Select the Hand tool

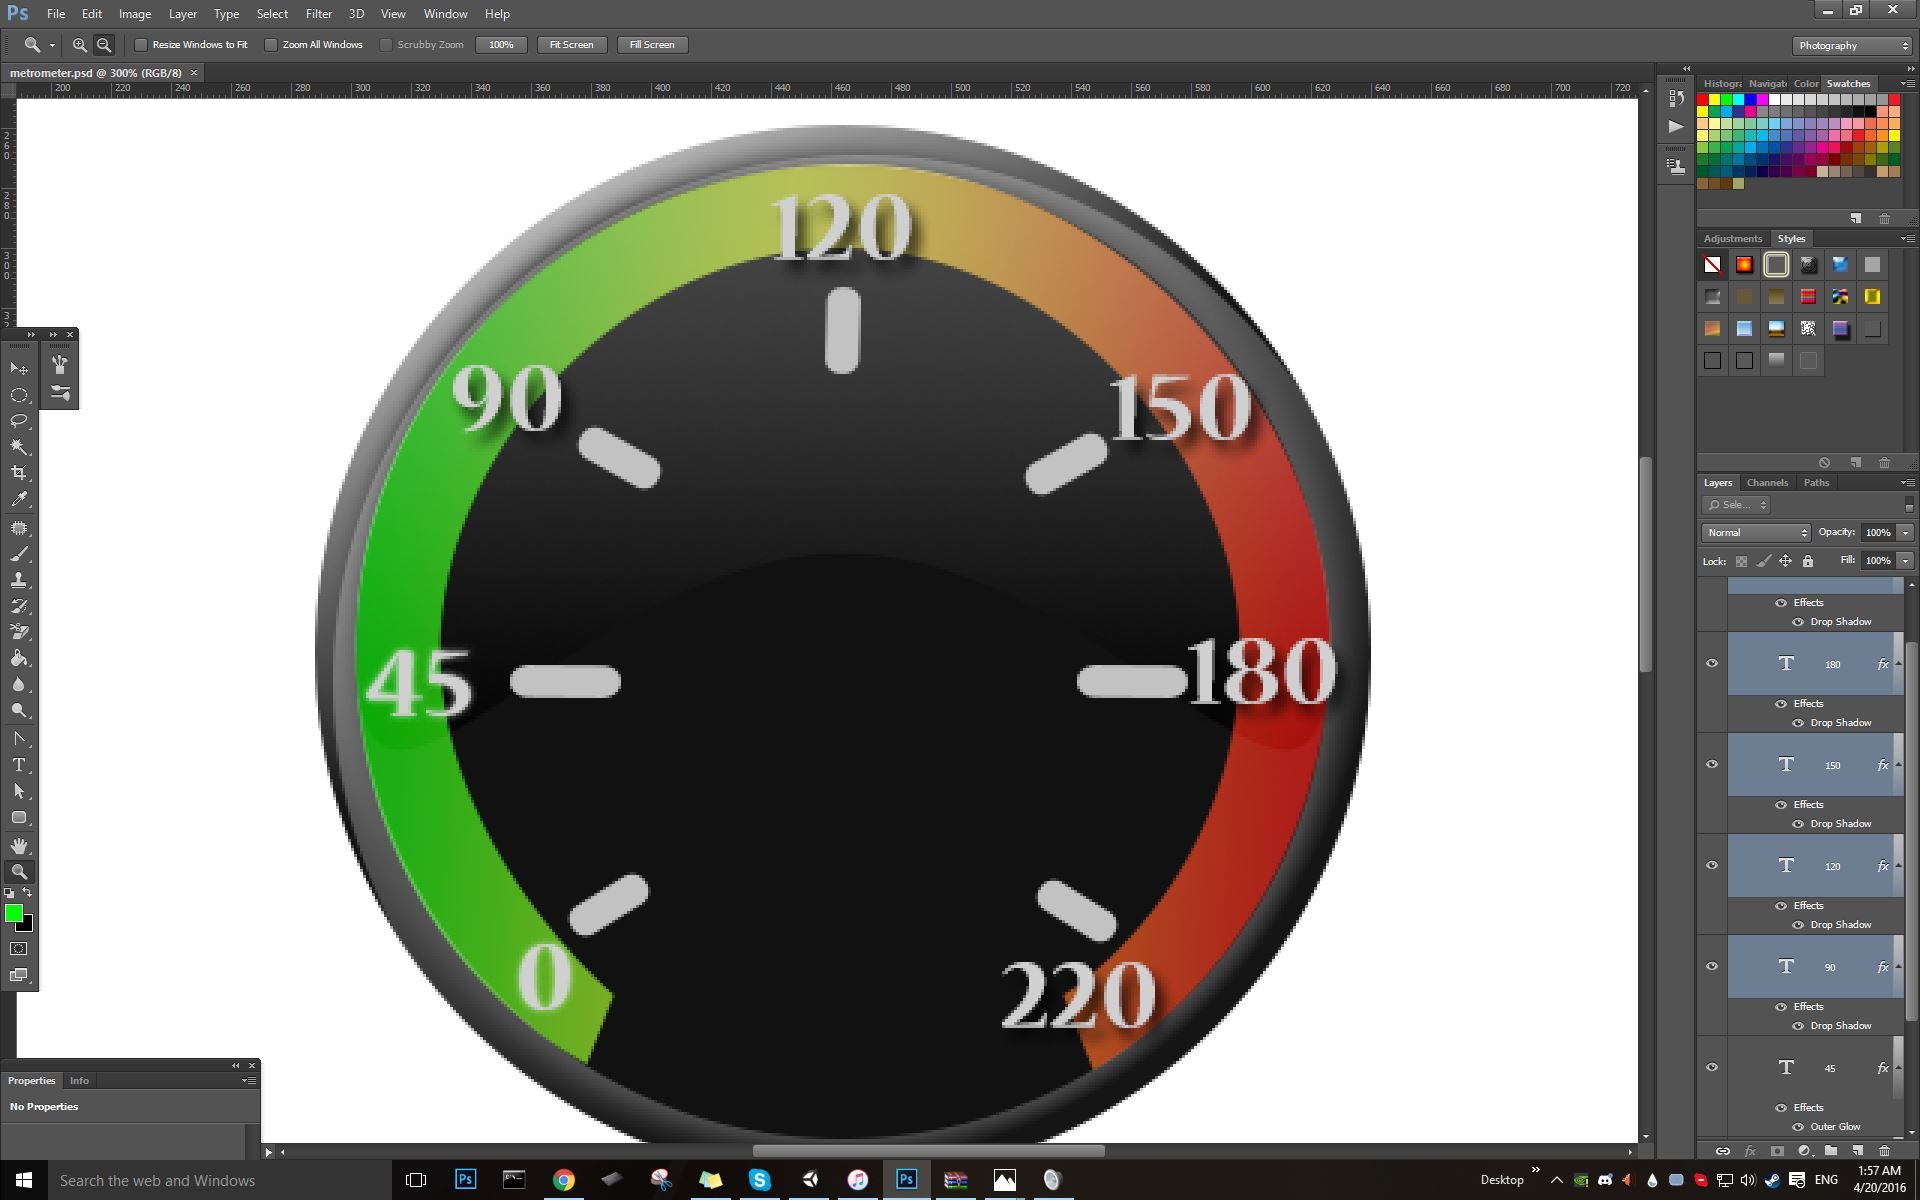[x=19, y=846]
